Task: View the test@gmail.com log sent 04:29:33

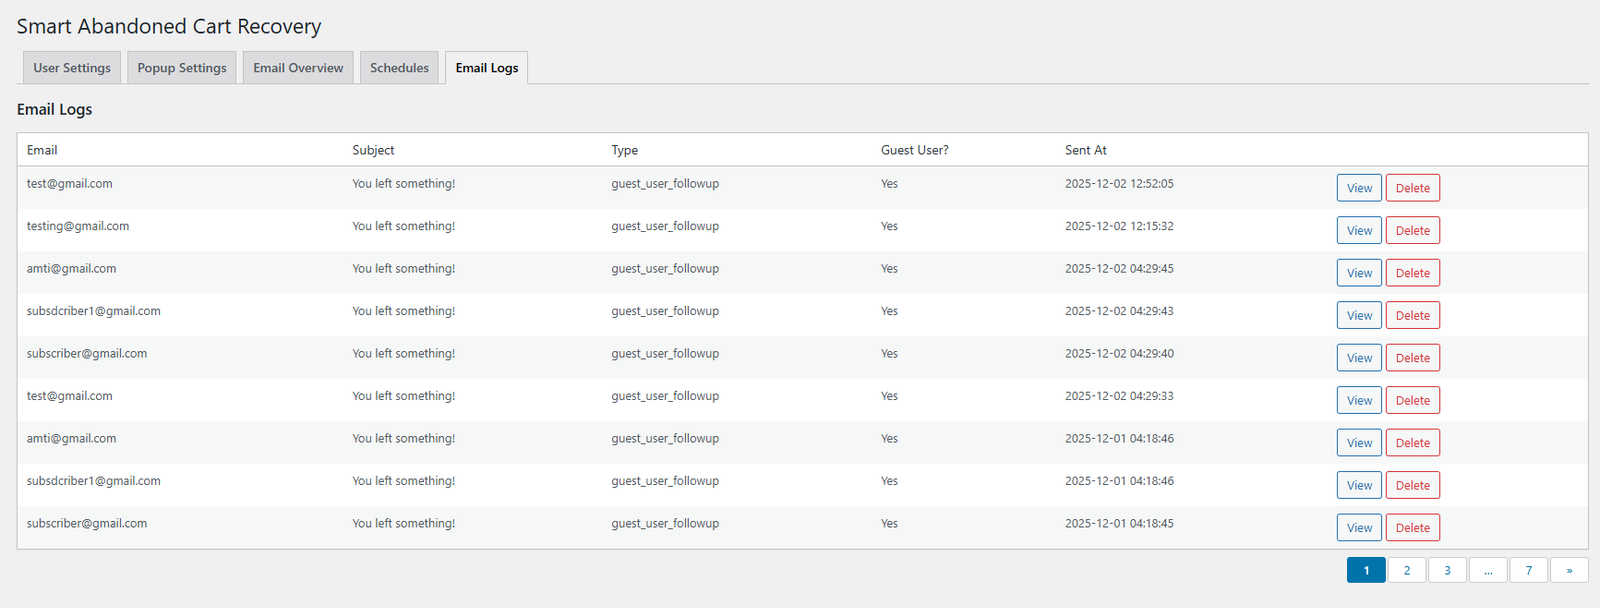Action: (1359, 401)
